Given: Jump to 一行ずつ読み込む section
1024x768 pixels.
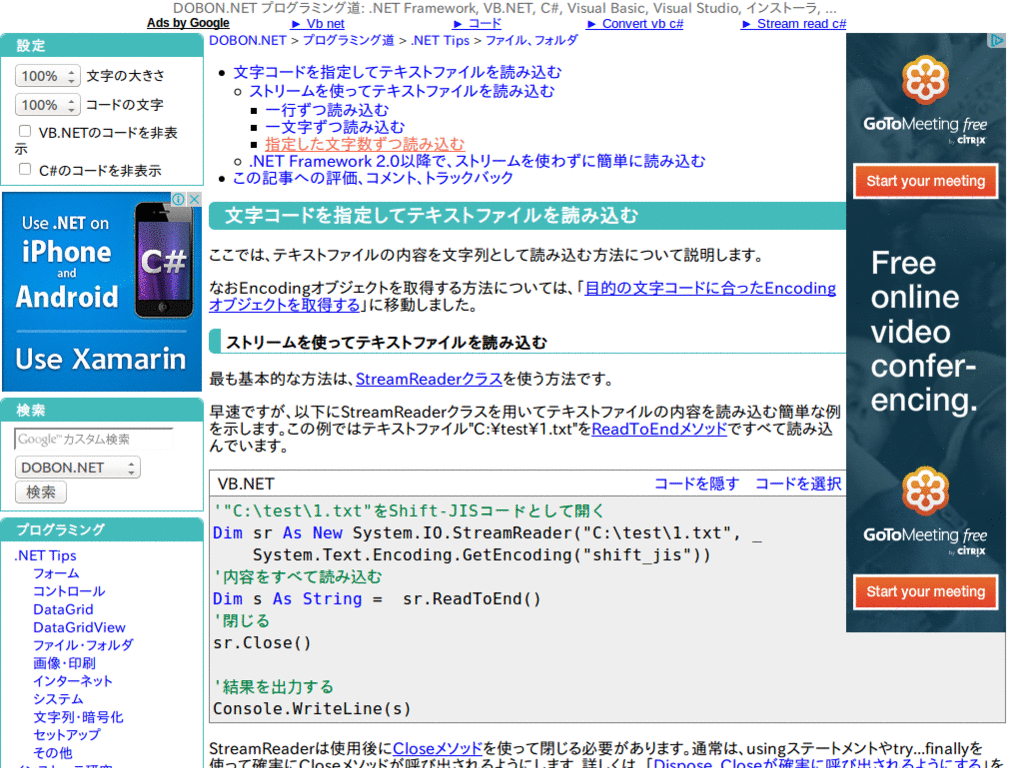Looking at the screenshot, I should tap(327, 110).
